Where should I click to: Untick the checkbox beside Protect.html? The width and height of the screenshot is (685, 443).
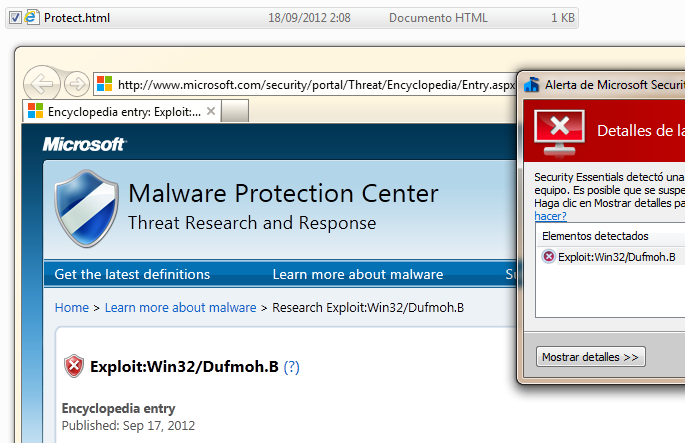[x=13, y=18]
